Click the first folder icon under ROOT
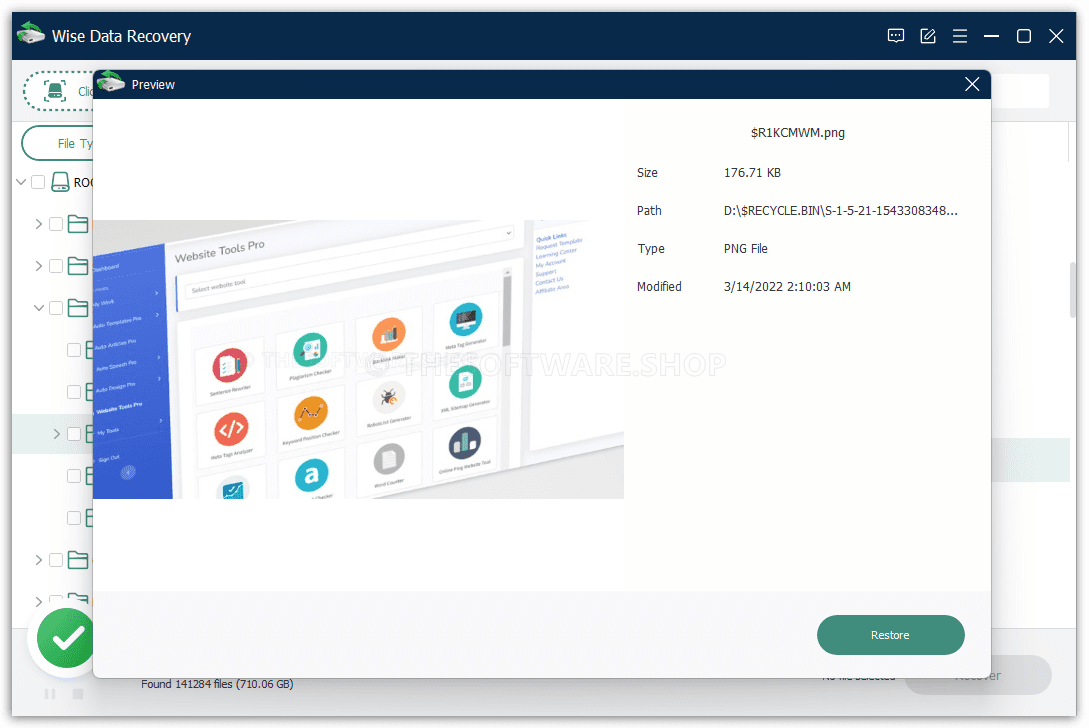Image resolution: width=1089 pixels, height=728 pixels. pos(78,224)
